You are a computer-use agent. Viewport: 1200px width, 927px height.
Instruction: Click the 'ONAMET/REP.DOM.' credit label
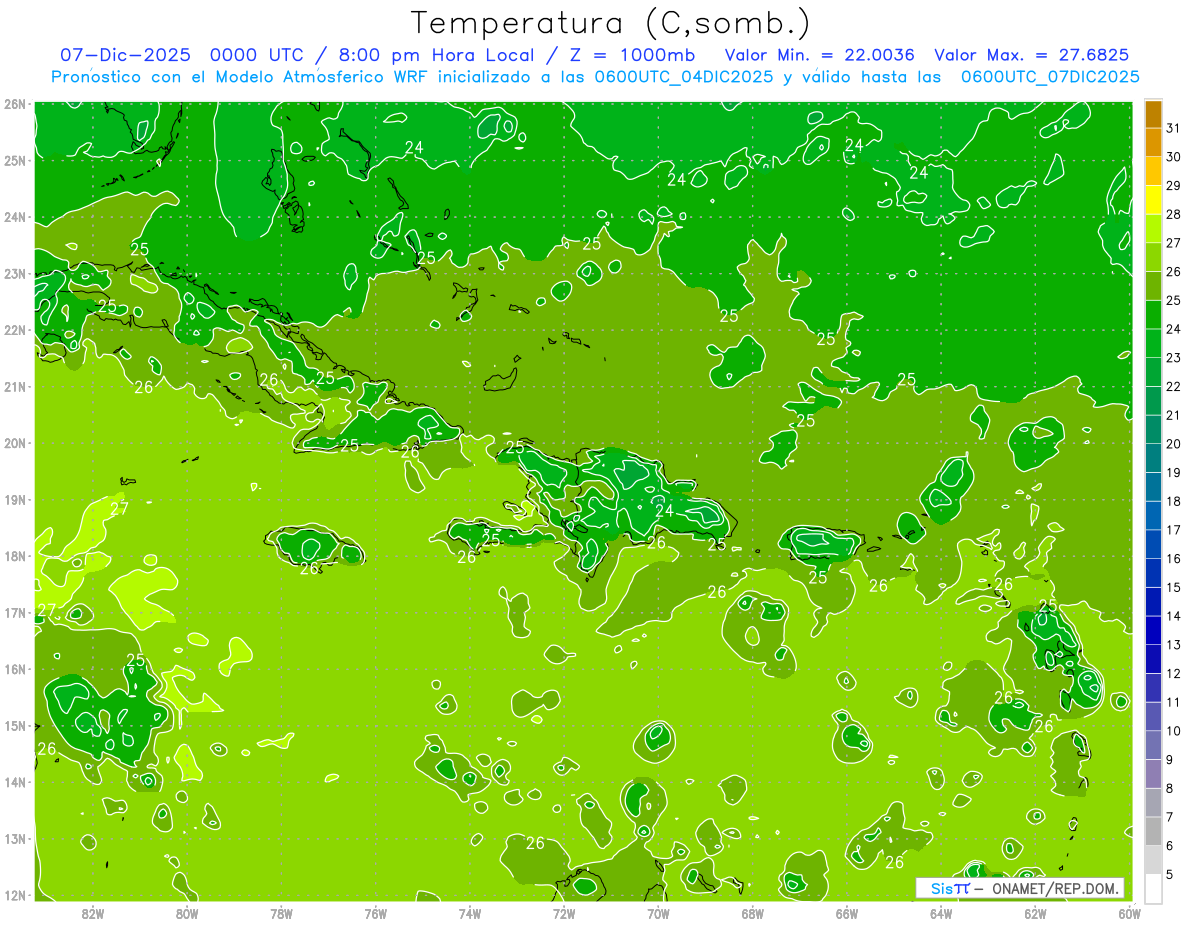pos(1054,888)
